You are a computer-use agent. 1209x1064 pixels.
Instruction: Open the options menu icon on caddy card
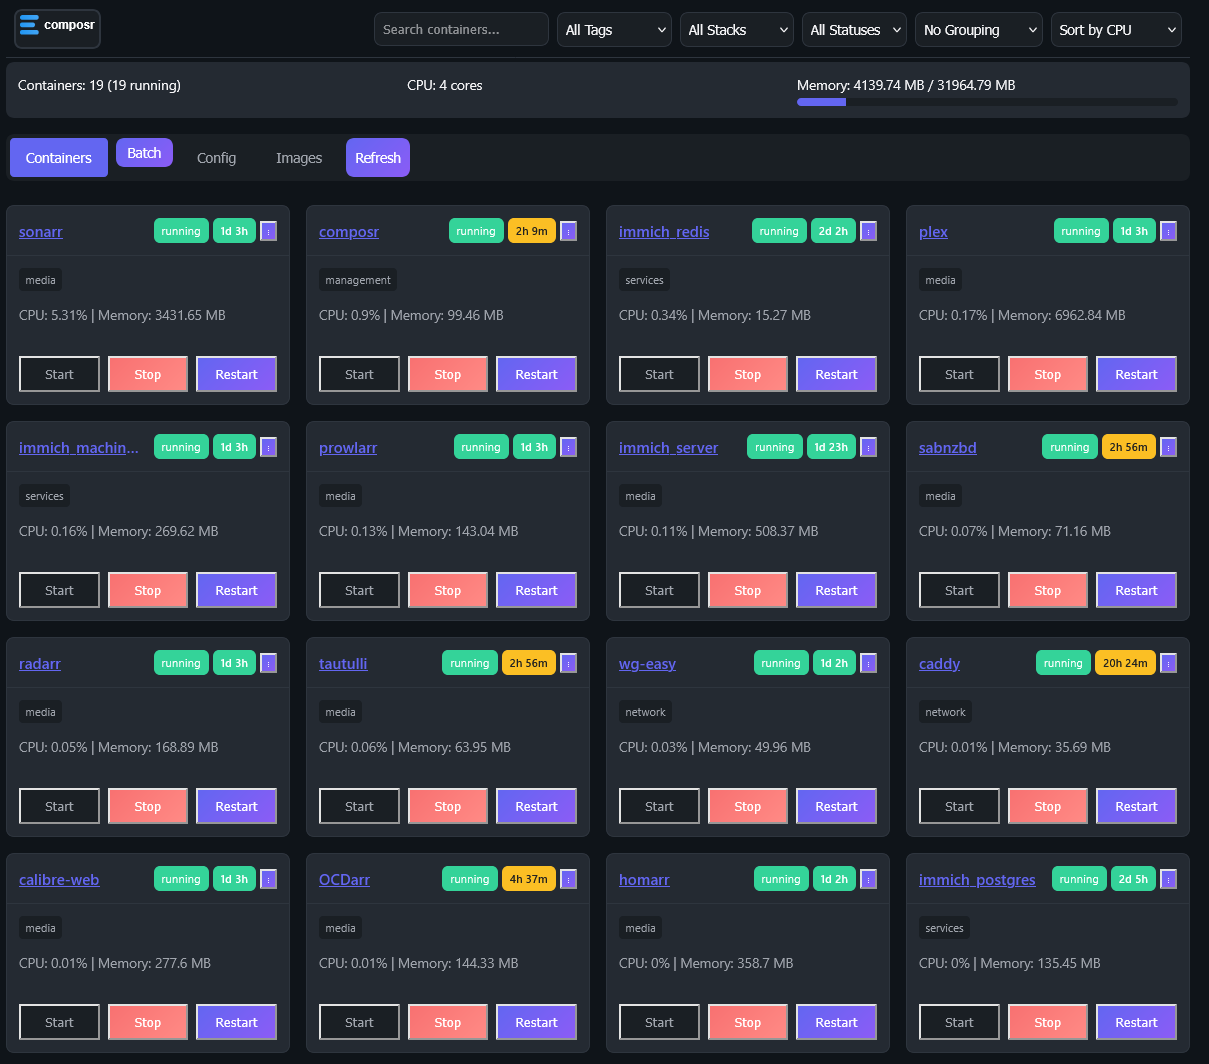click(x=1168, y=663)
